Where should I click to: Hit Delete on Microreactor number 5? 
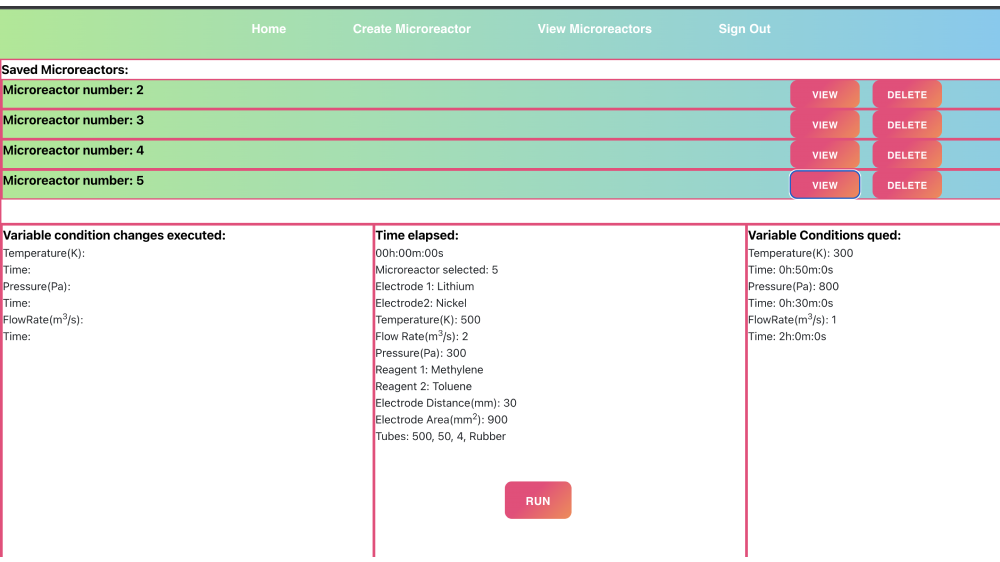pyautogui.click(x=906, y=185)
